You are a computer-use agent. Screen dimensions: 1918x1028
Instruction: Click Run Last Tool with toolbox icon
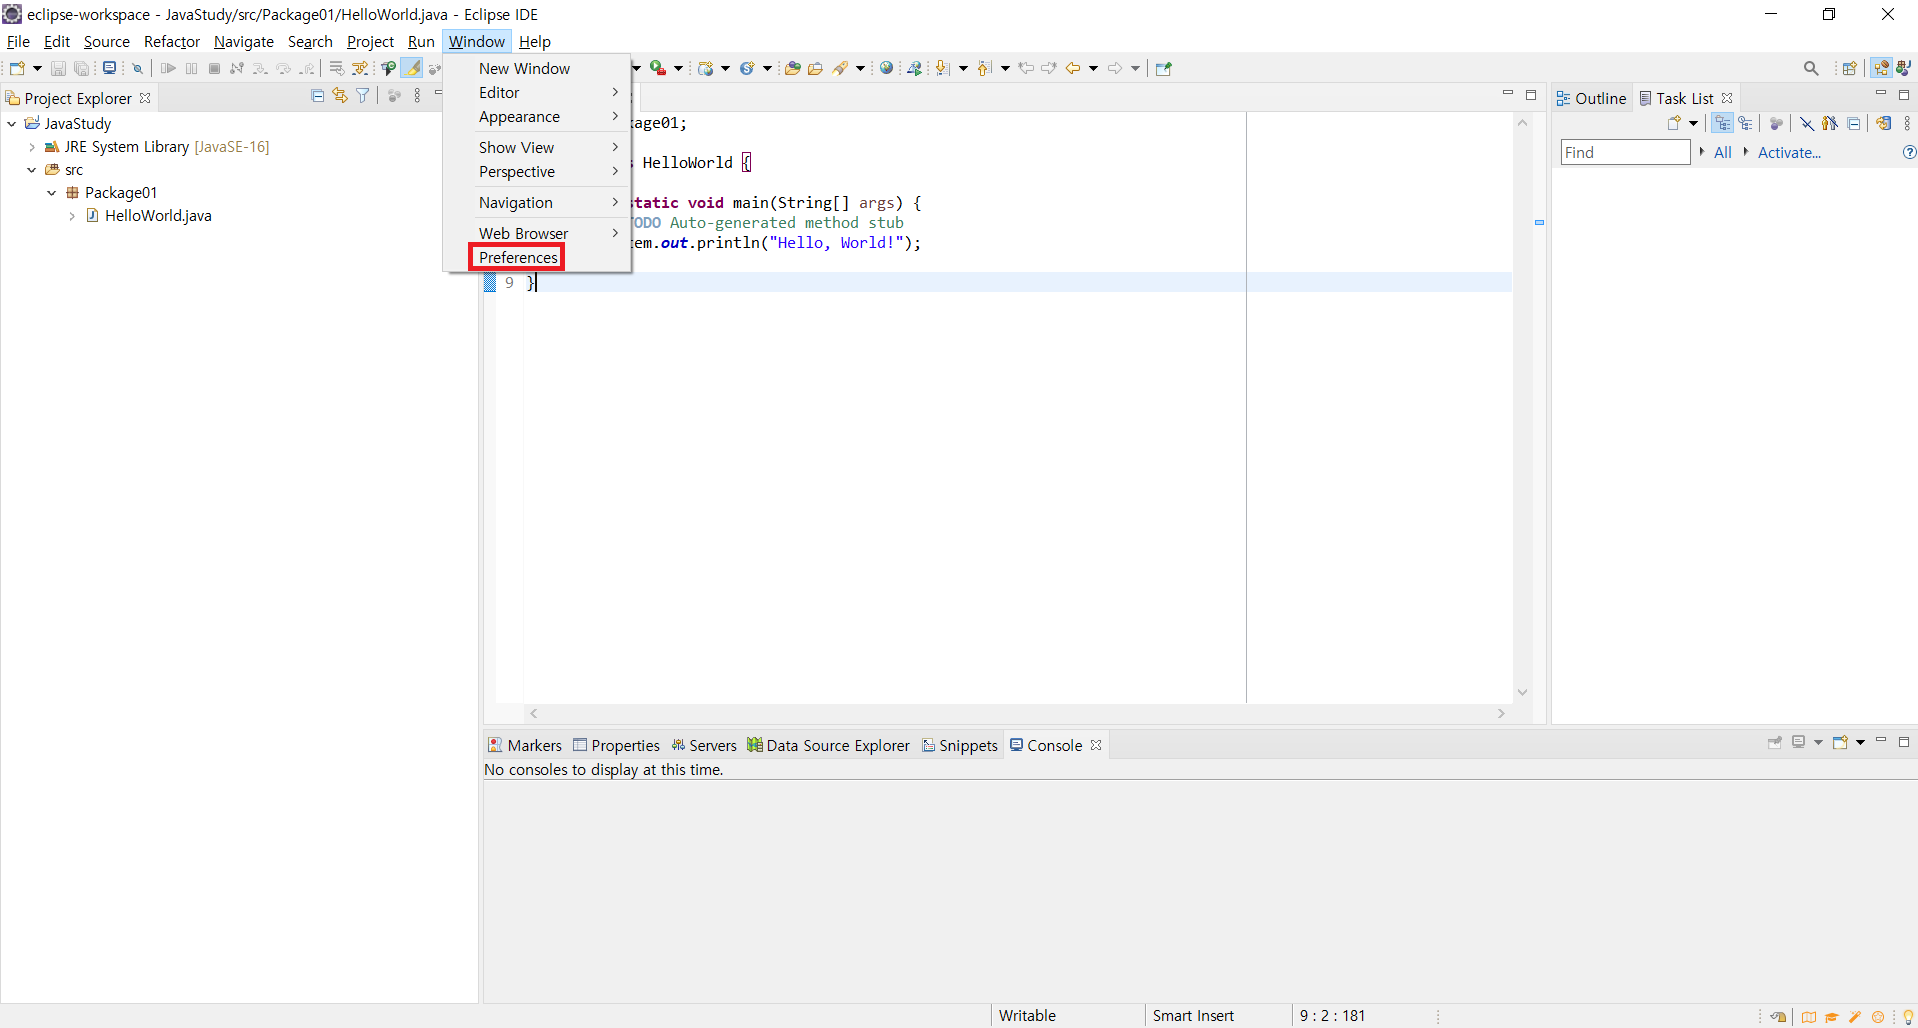[657, 68]
